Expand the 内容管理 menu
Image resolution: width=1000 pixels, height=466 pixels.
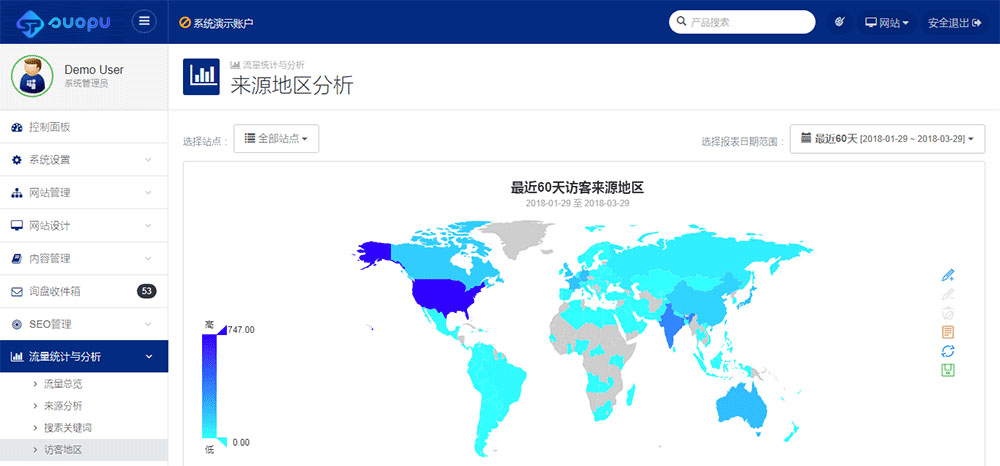click(x=84, y=259)
